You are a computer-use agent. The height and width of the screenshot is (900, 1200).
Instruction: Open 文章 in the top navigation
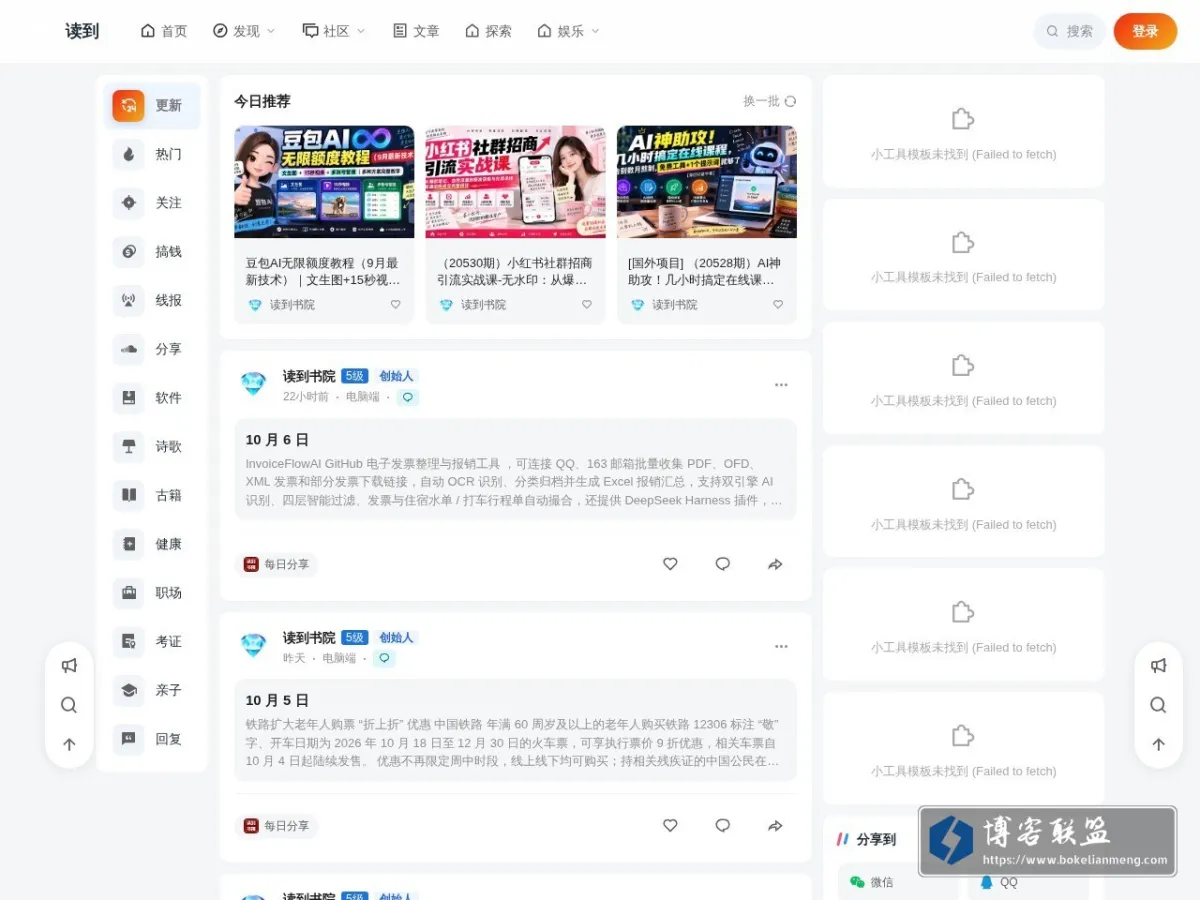(x=416, y=31)
